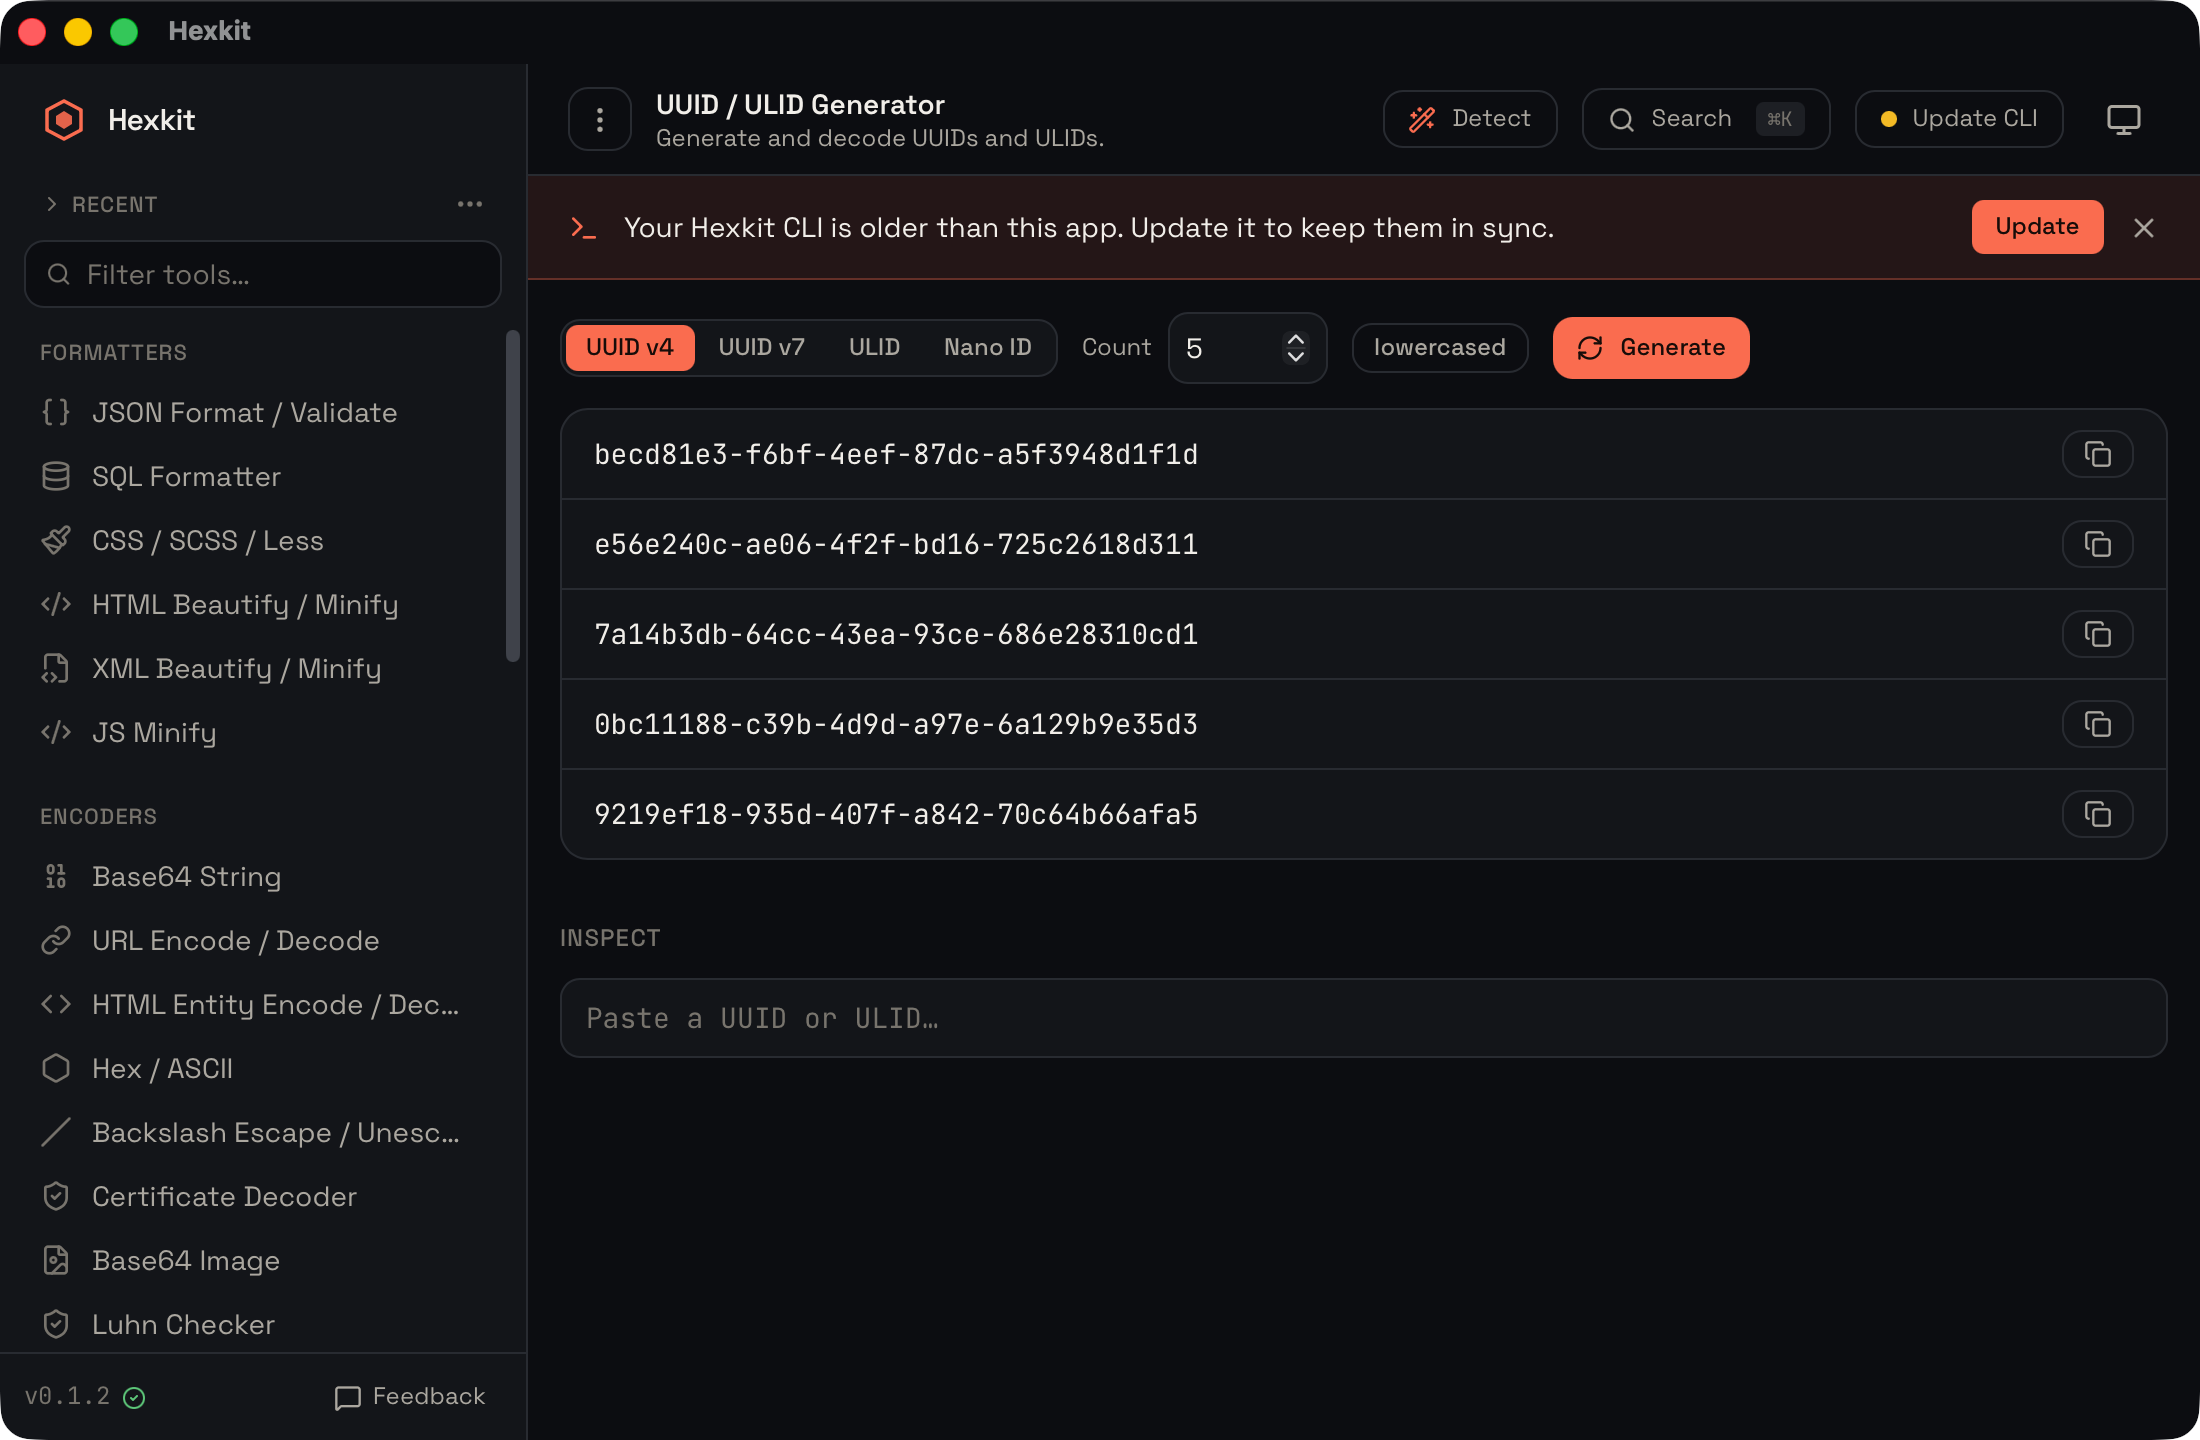Copy UUID starting with e56e240c
The image size is (2200, 1440).
click(x=2098, y=544)
